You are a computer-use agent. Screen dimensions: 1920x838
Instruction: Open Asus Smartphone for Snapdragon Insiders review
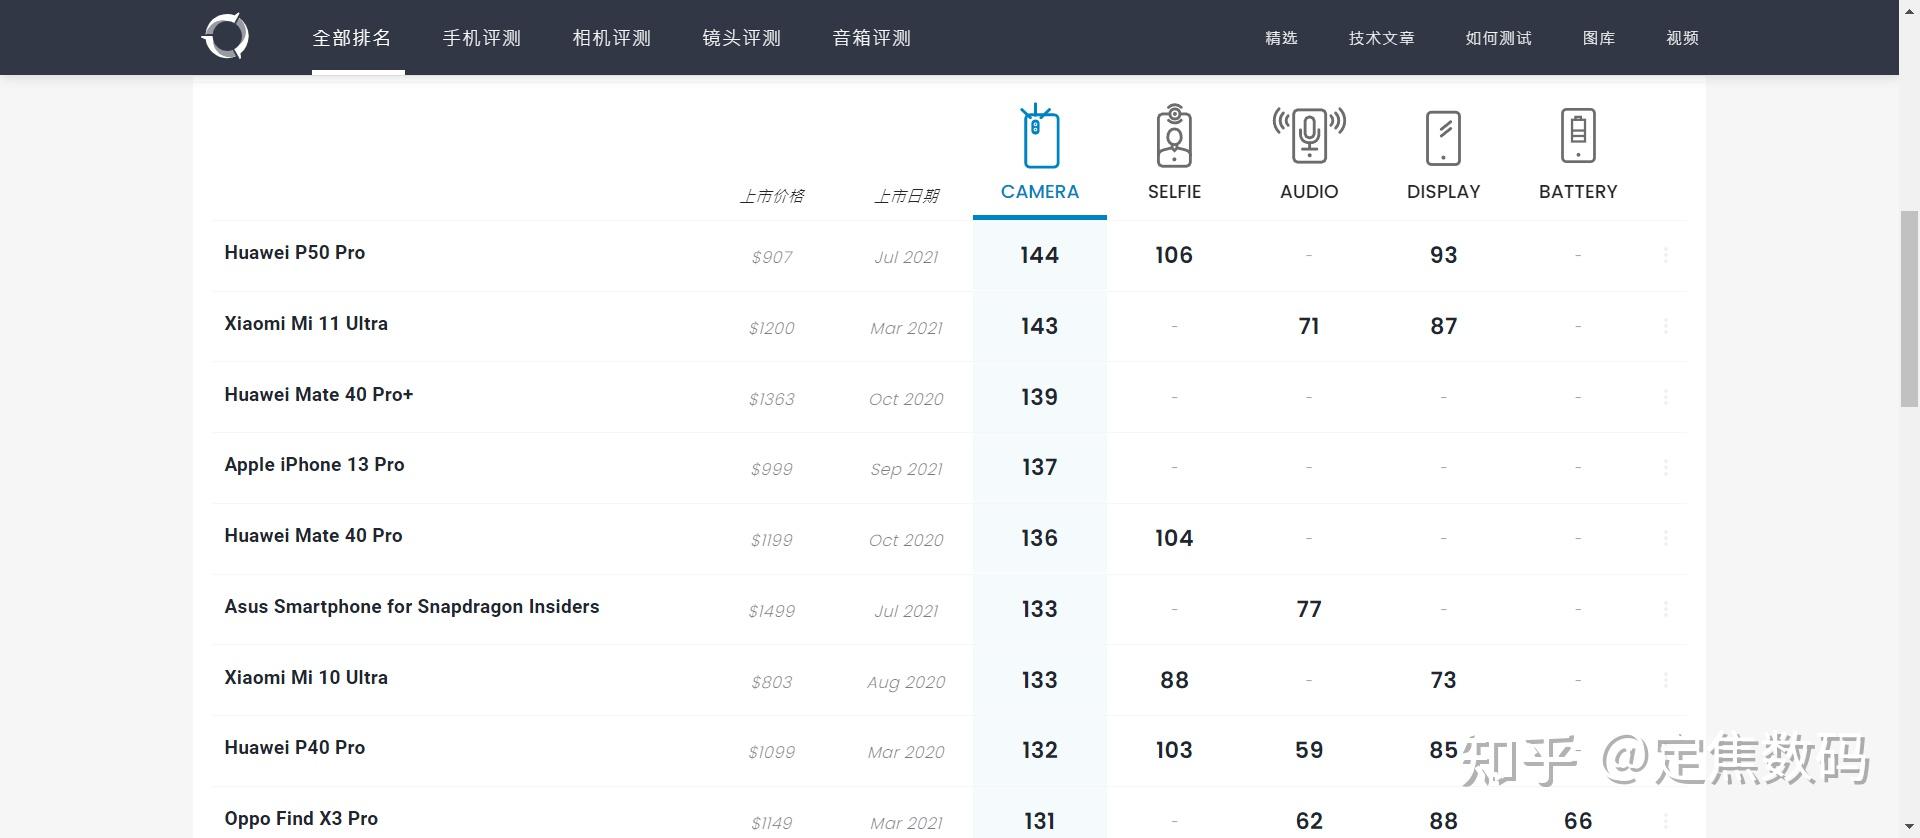[x=412, y=607]
